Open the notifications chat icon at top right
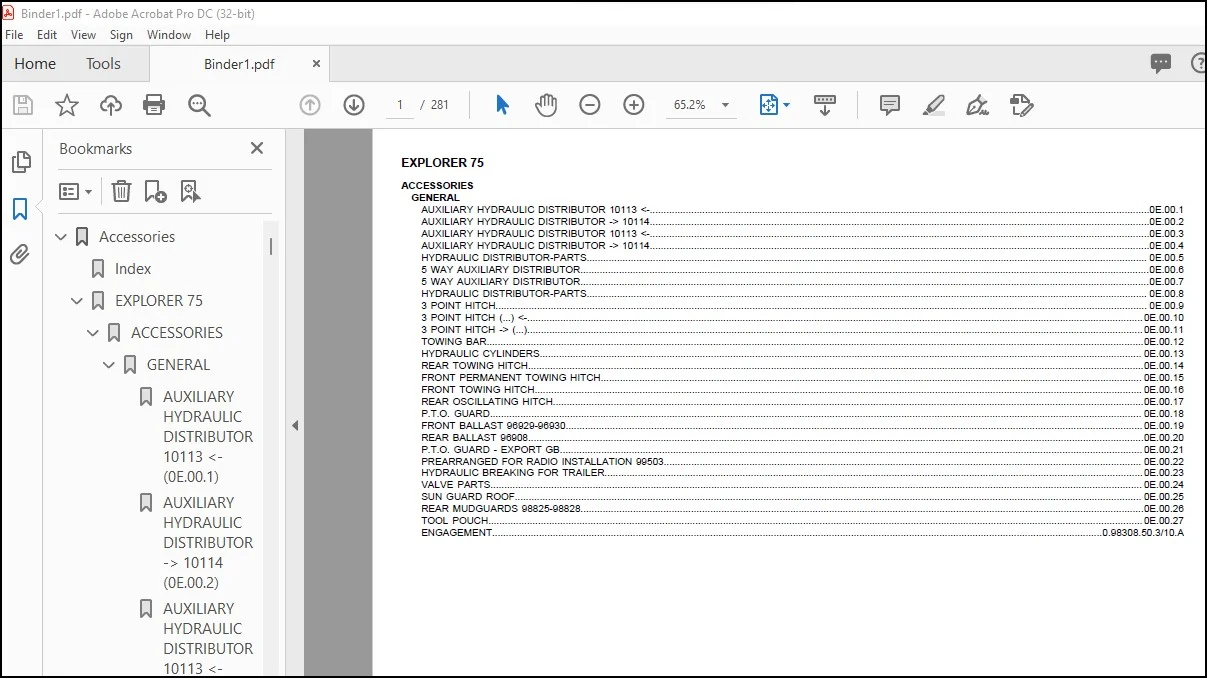 click(1161, 64)
